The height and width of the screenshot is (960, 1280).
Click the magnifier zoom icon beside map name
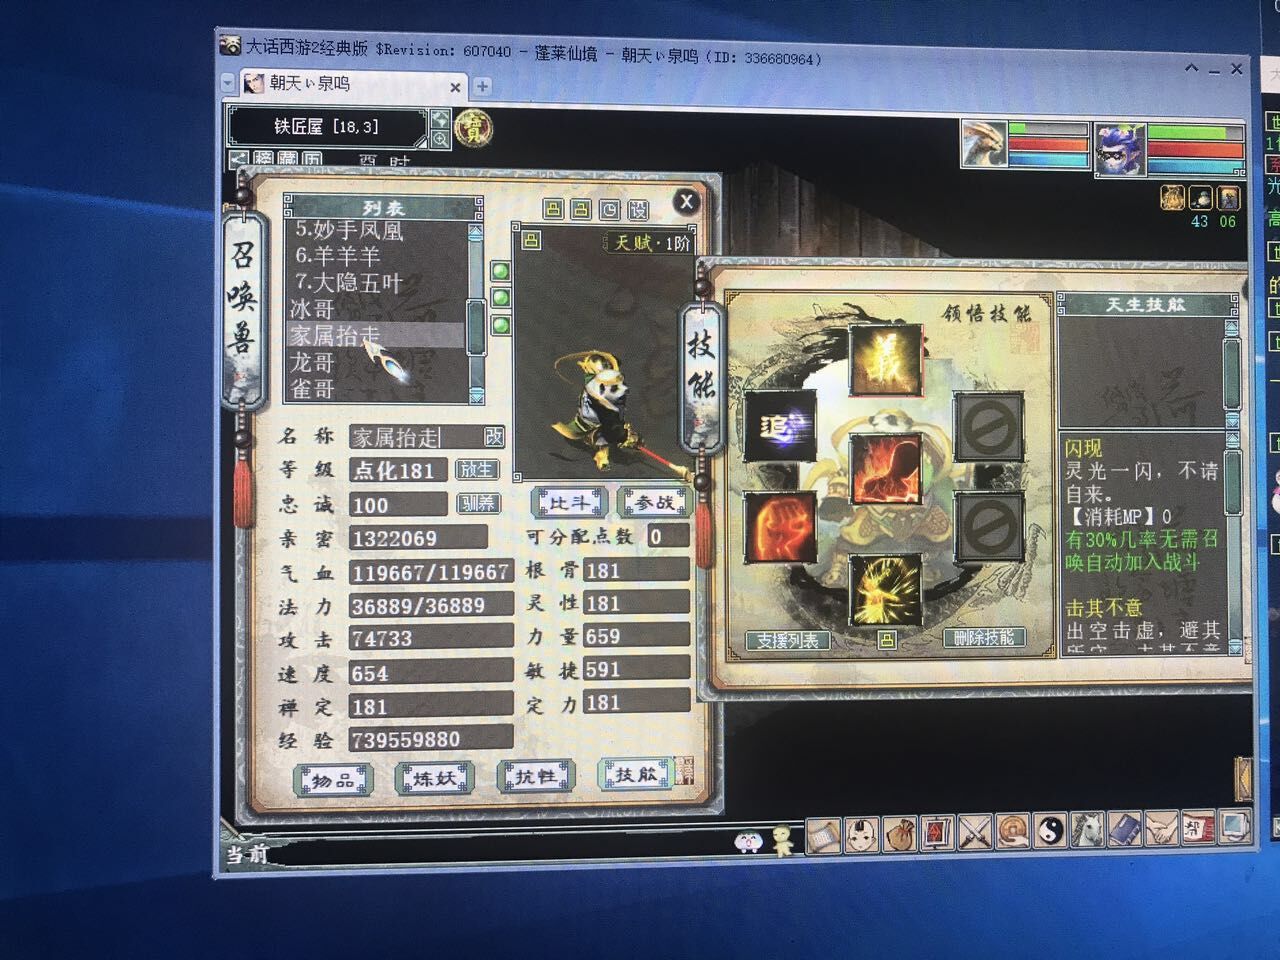(439, 139)
